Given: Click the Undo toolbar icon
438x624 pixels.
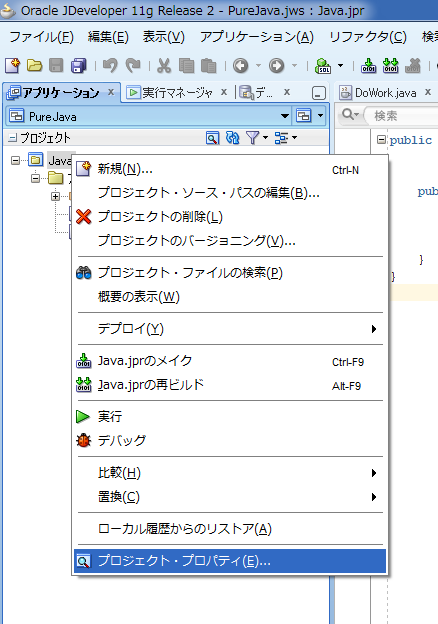Looking at the screenshot, I should (110, 65).
